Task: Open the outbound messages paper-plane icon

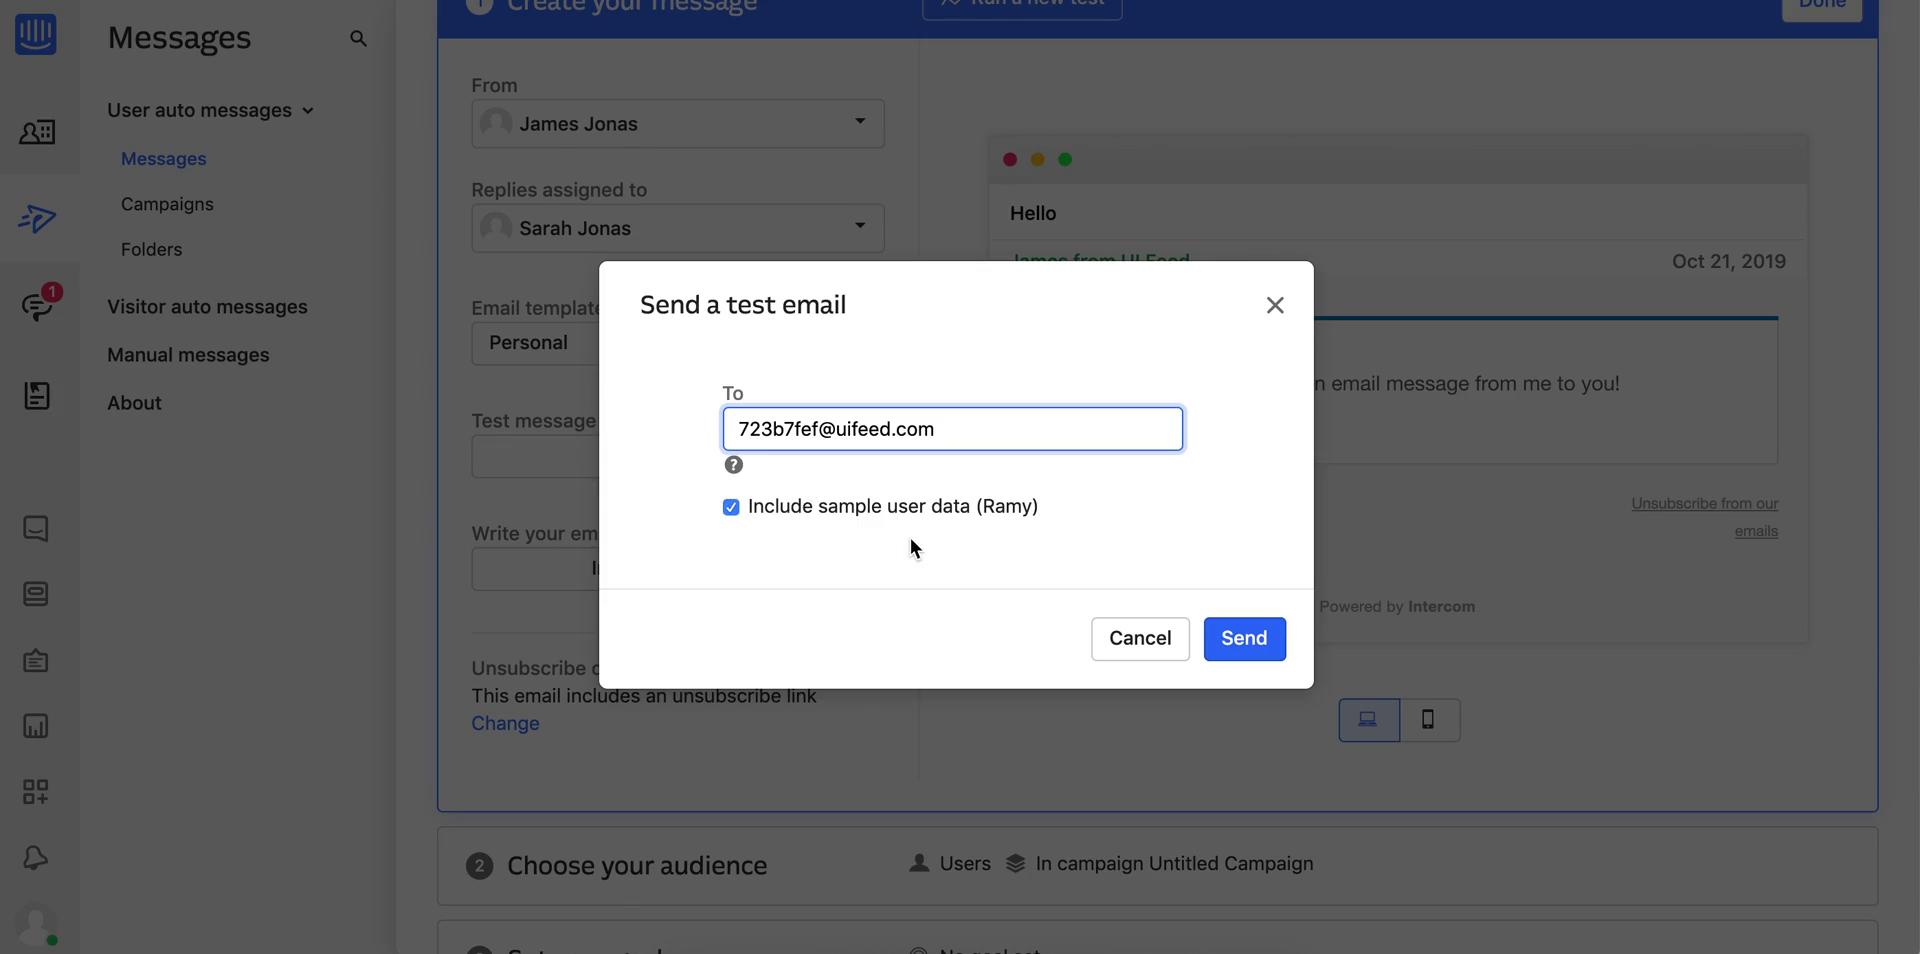Action: (37, 219)
